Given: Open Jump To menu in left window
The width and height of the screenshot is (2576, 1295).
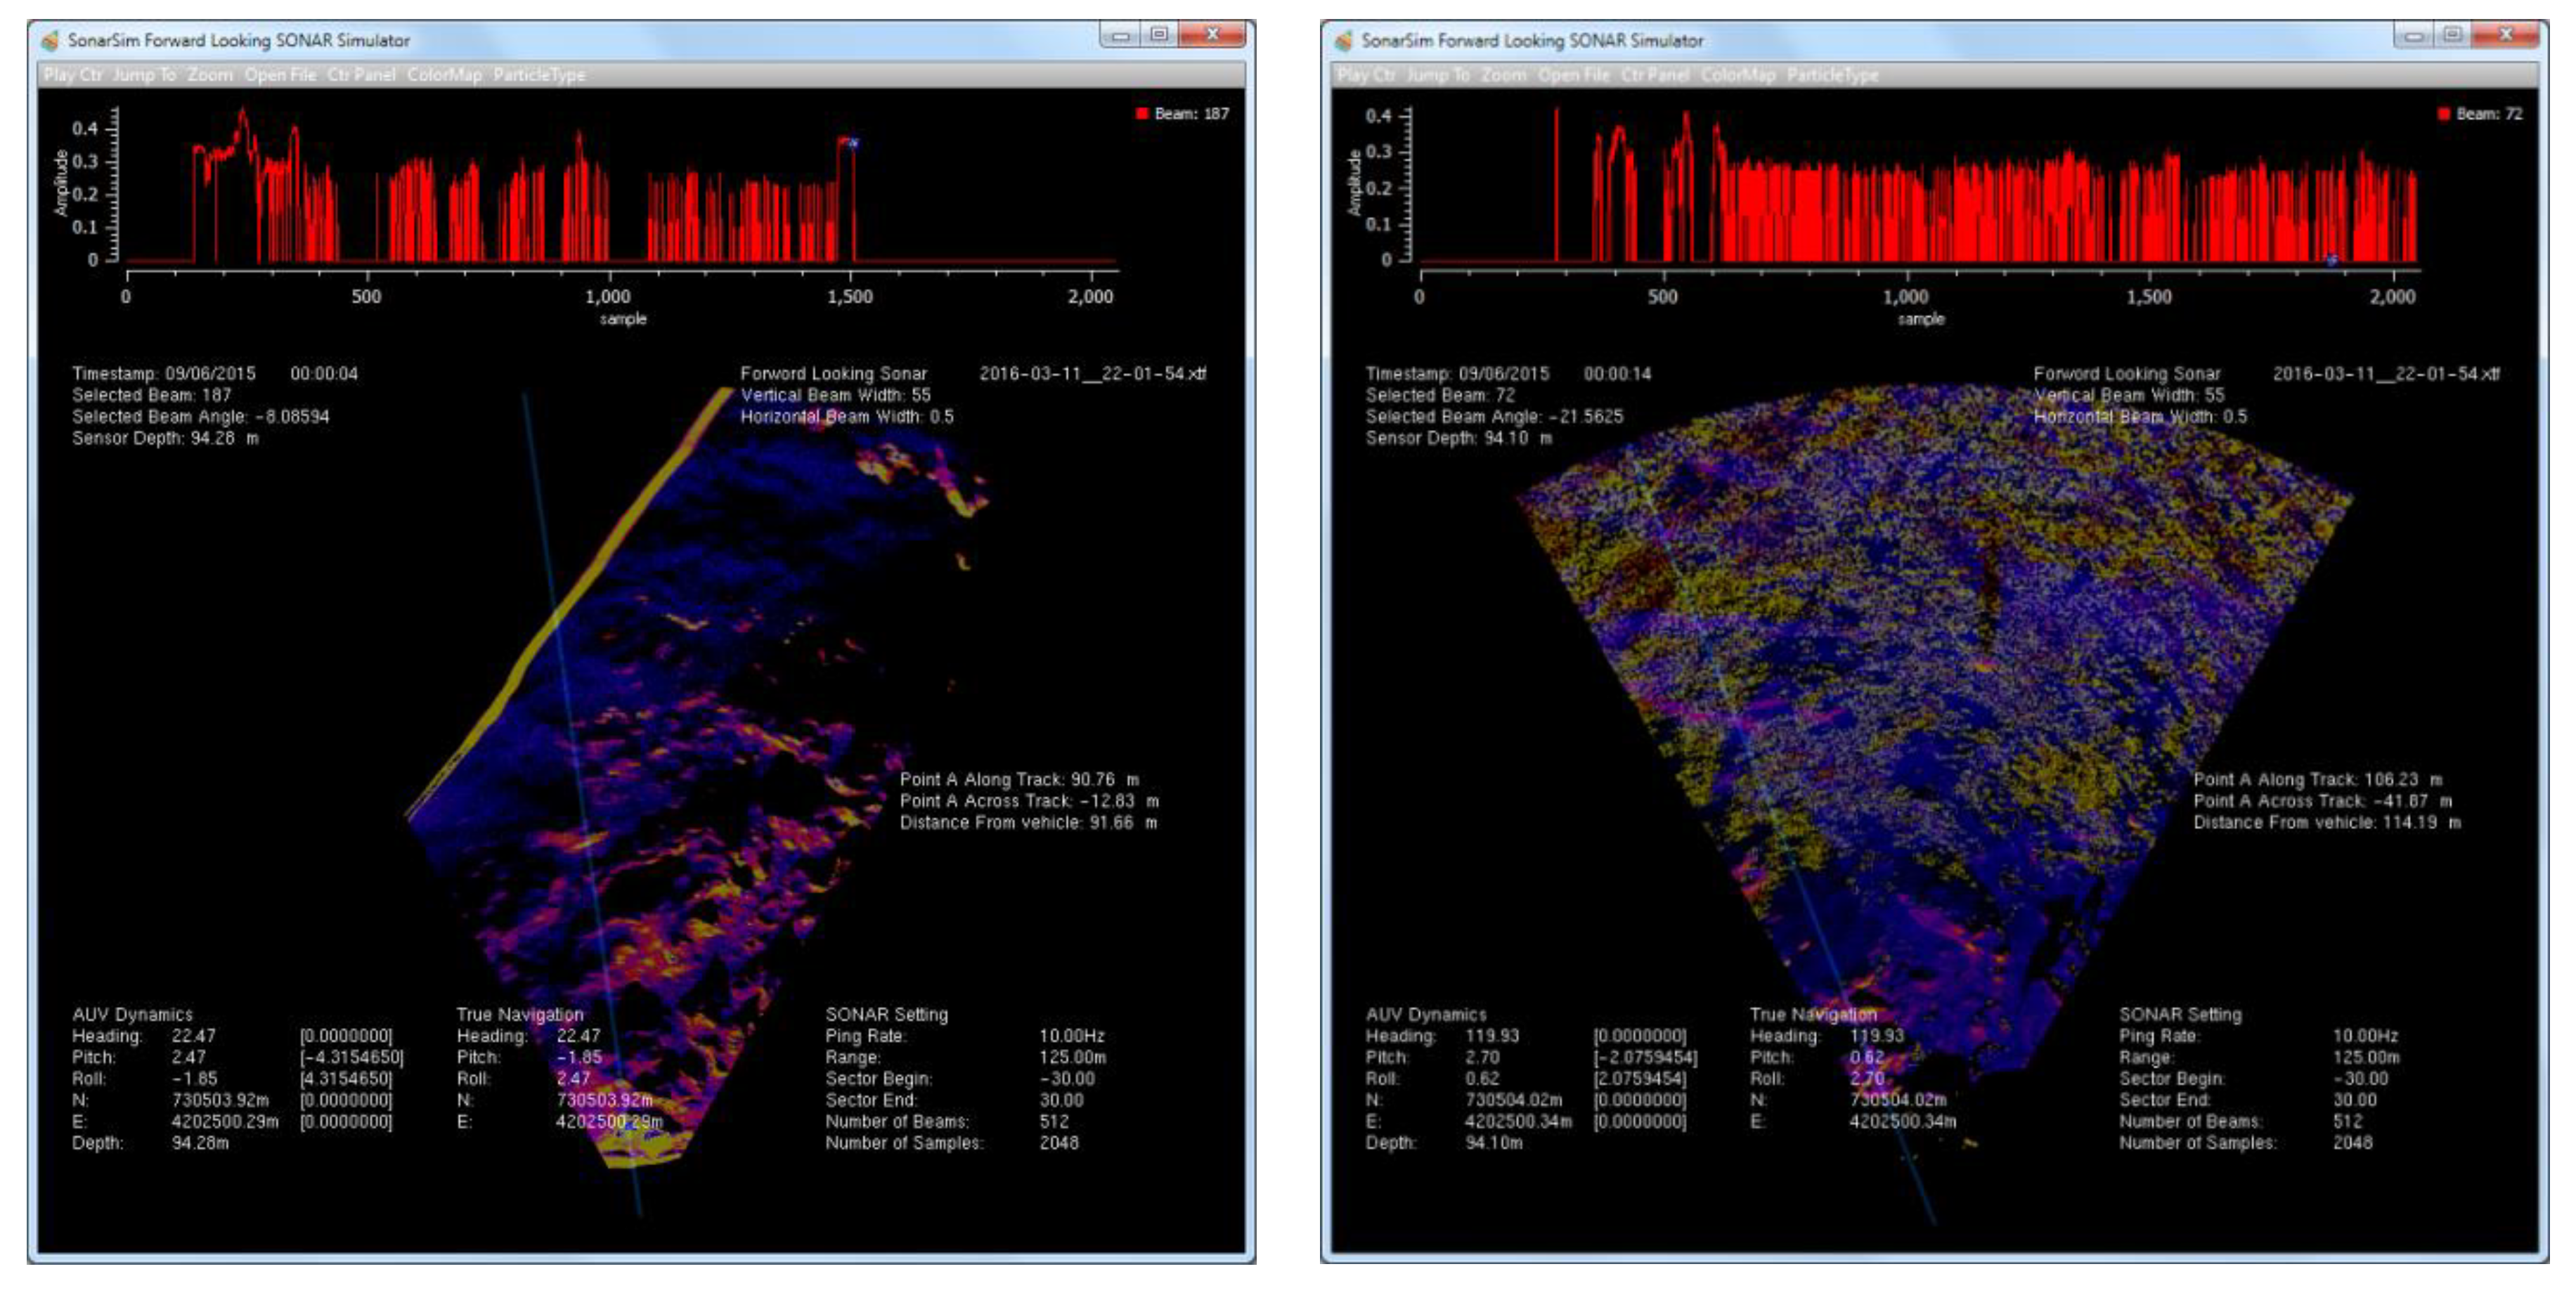Looking at the screenshot, I should tap(144, 75).
